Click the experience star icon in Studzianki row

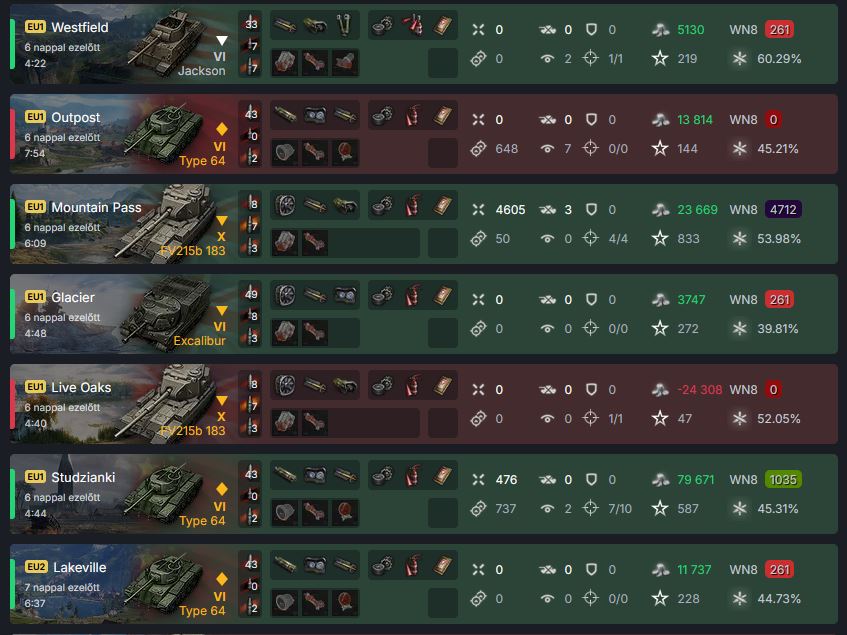point(660,509)
